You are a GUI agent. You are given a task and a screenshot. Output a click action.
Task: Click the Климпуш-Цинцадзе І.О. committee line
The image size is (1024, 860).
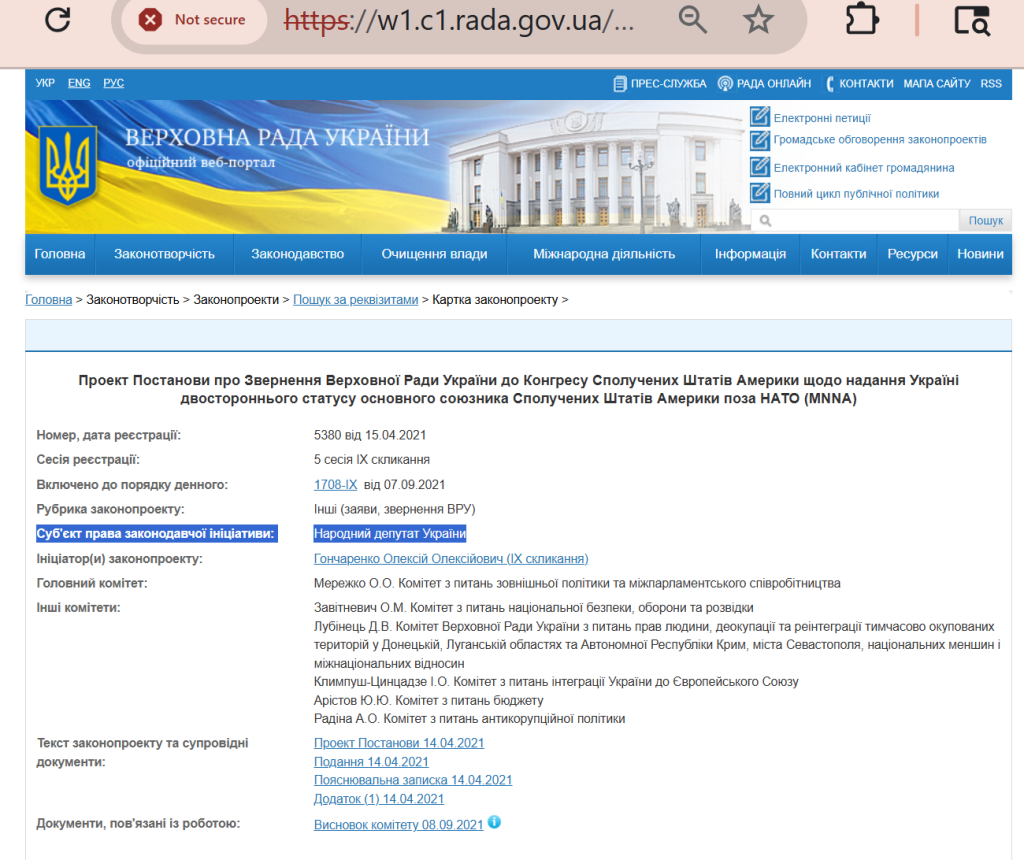pyautogui.click(x=556, y=682)
